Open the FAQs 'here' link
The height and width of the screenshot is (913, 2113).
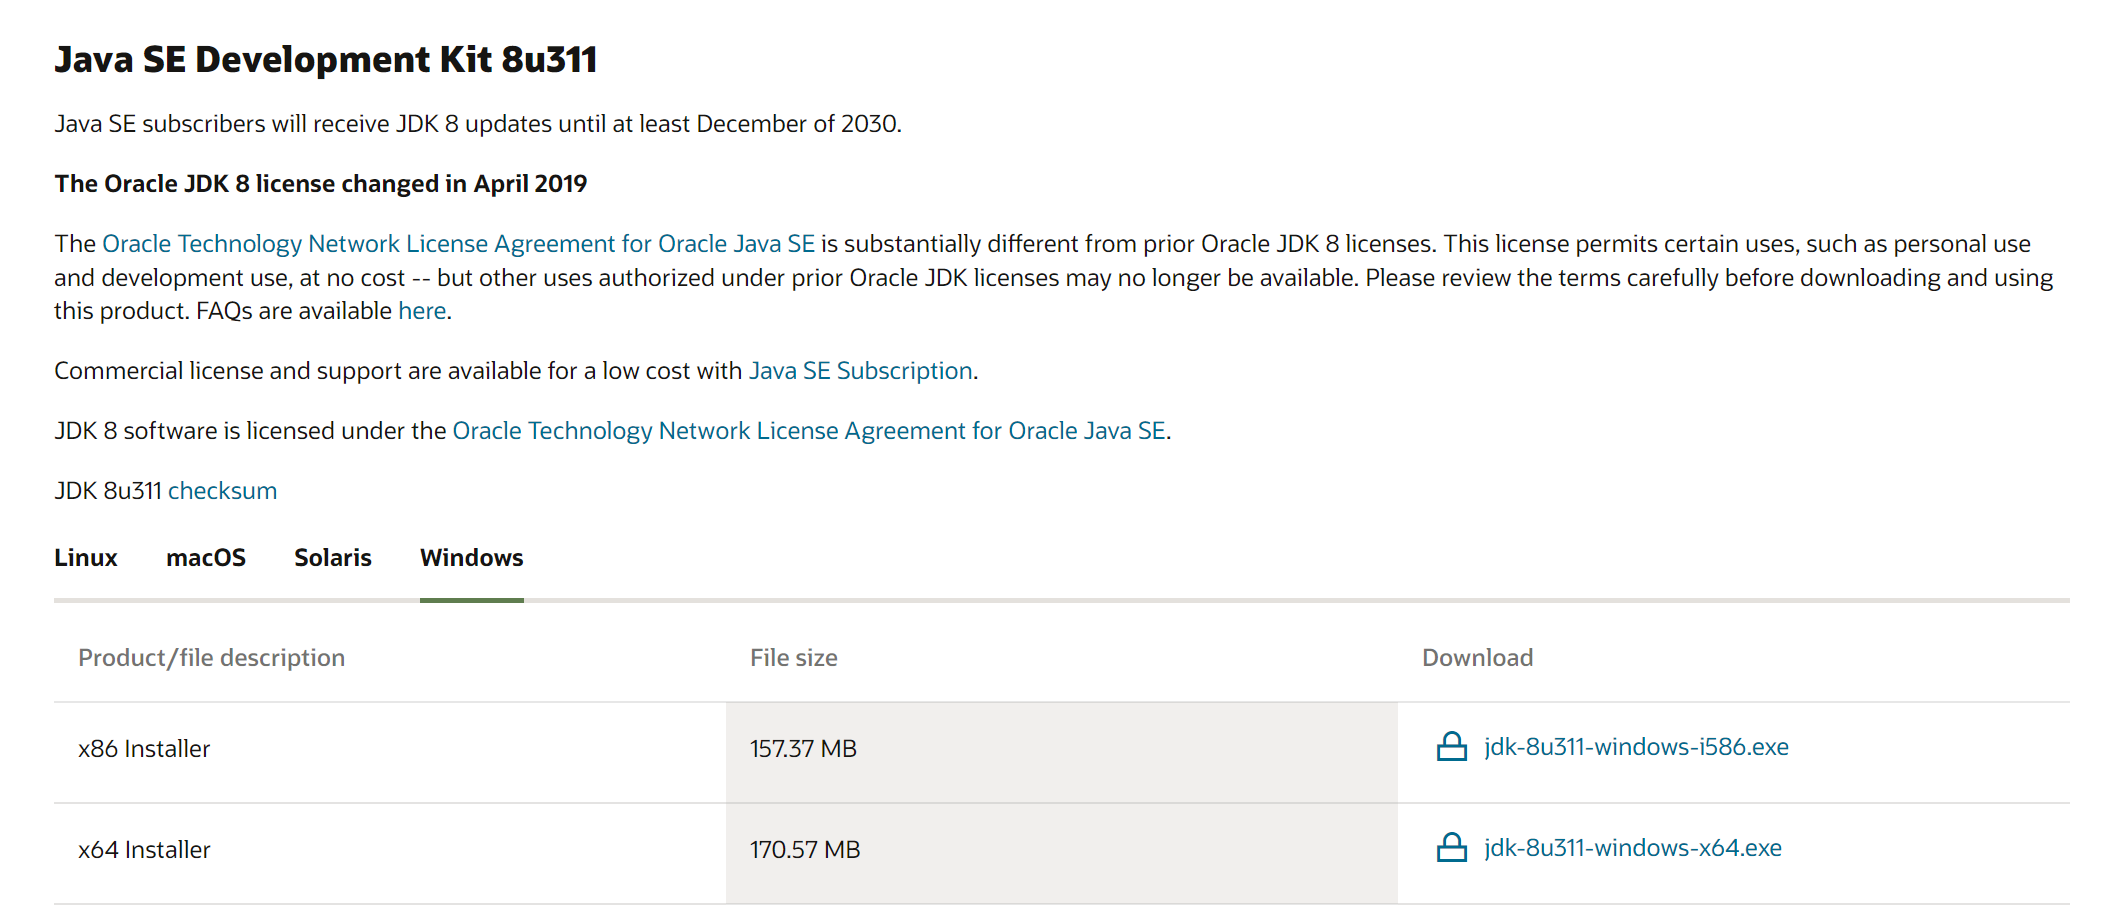tap(422, 311)
